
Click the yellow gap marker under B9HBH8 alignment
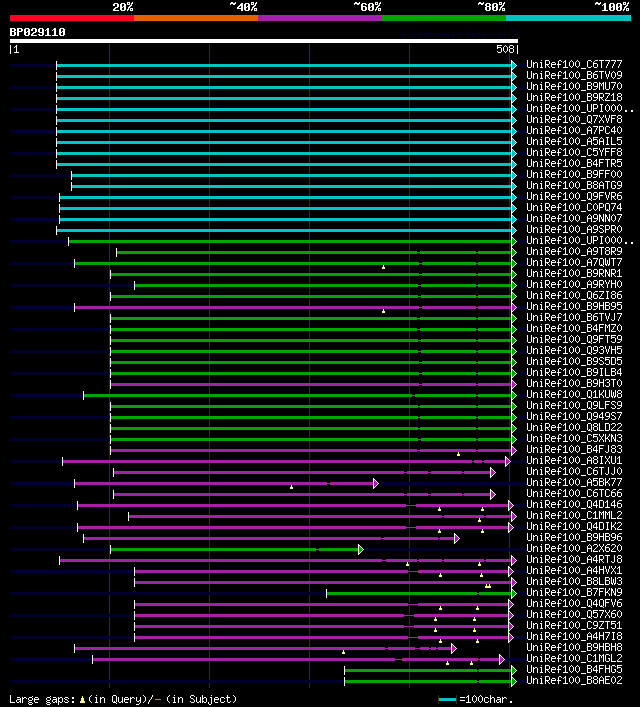click(343, 652)
